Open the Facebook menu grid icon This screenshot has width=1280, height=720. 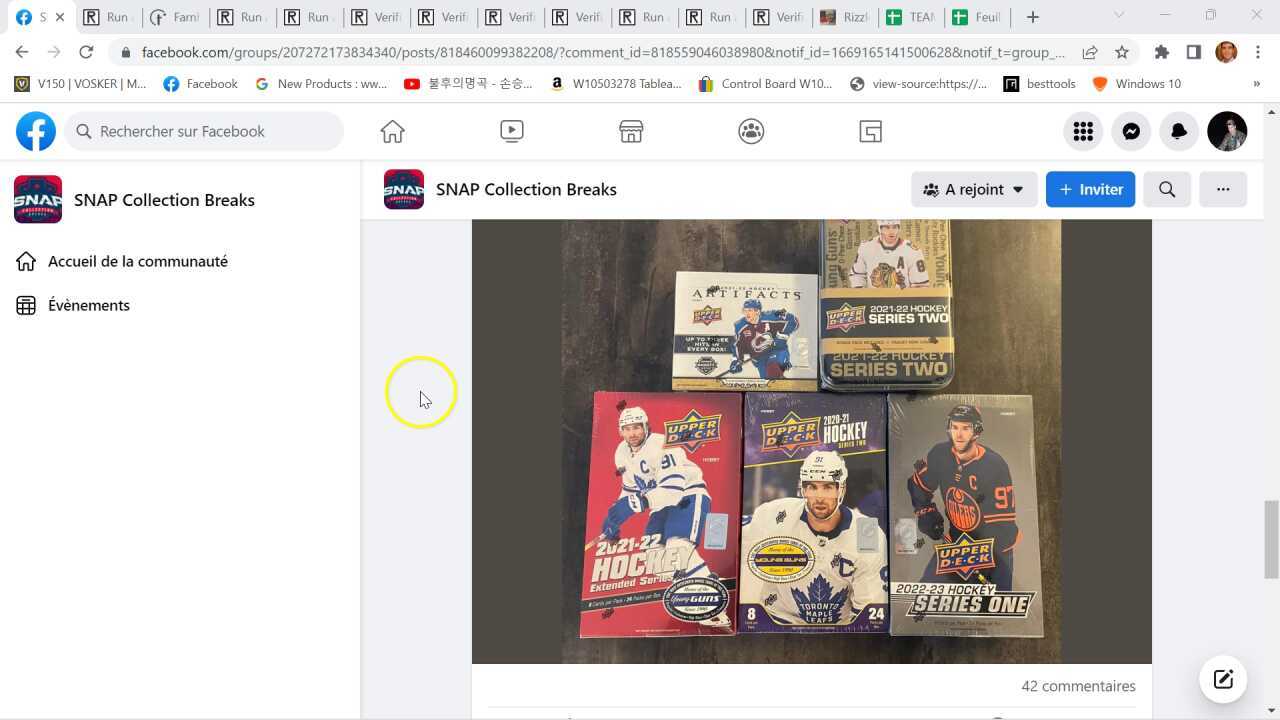[1083, 131]
